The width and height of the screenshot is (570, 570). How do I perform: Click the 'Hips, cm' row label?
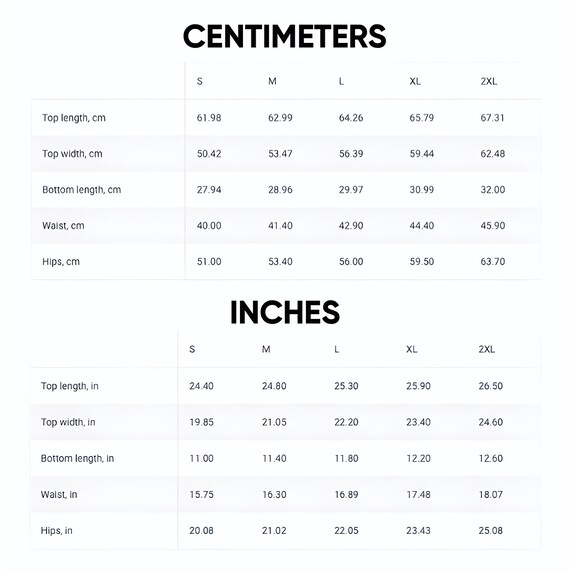click(61, 262)
